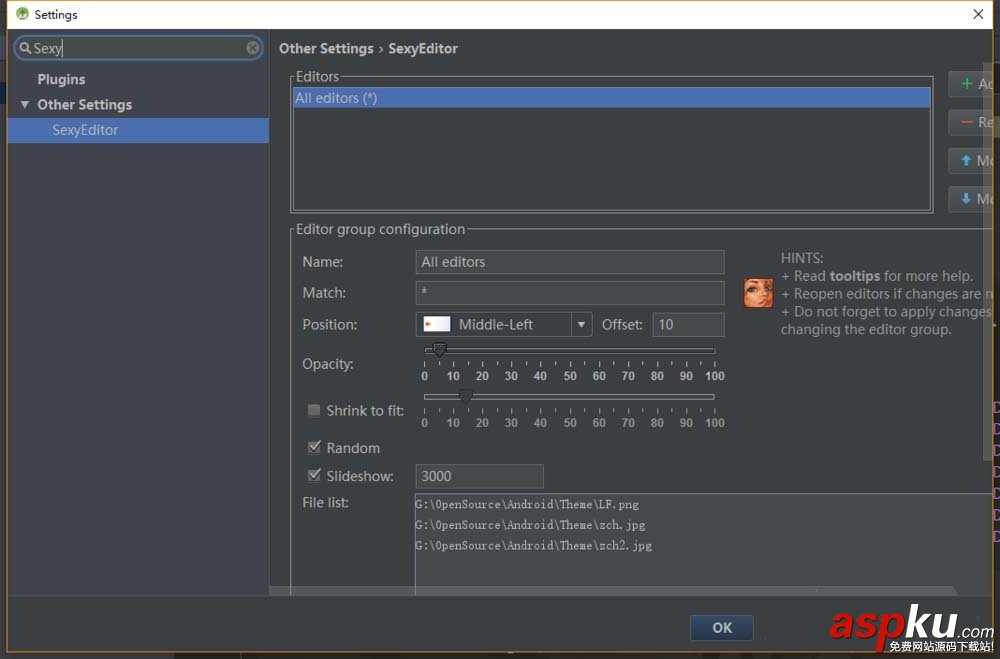Screen dimensions: 1000x659
Task: Move editor group up with blue arrow icon
Action: pos(966,160)
